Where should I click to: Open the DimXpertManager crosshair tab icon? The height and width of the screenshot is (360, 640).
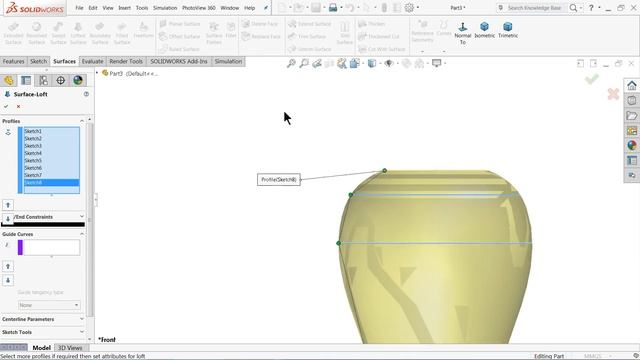60,80
